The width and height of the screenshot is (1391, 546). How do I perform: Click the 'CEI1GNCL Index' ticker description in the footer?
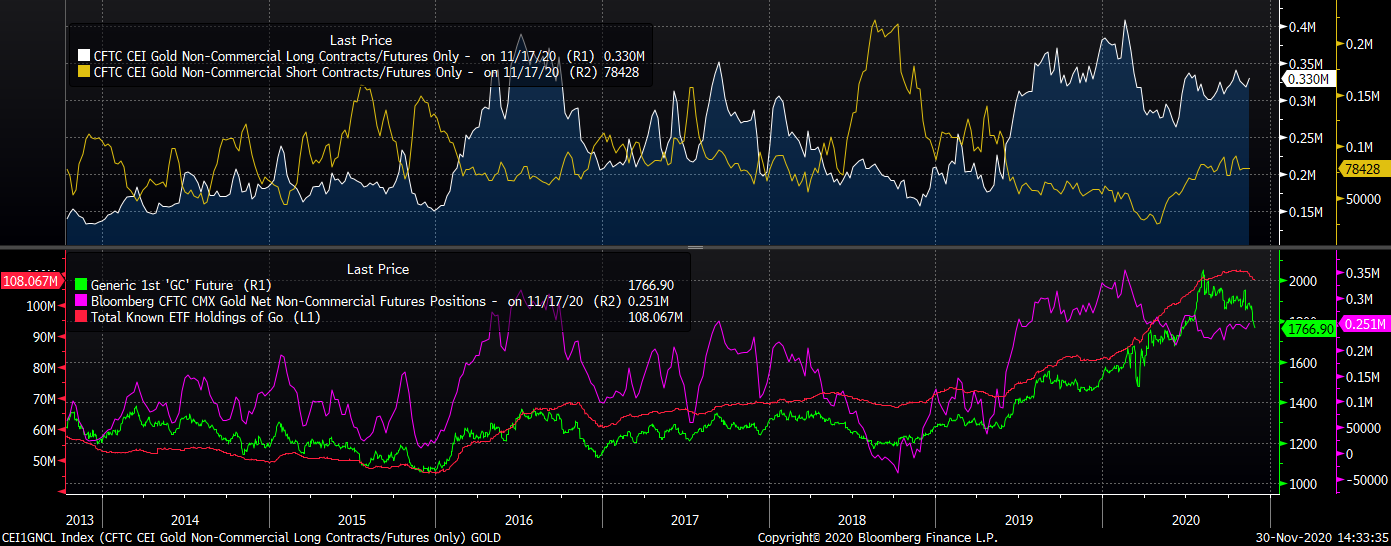[250, 538]
